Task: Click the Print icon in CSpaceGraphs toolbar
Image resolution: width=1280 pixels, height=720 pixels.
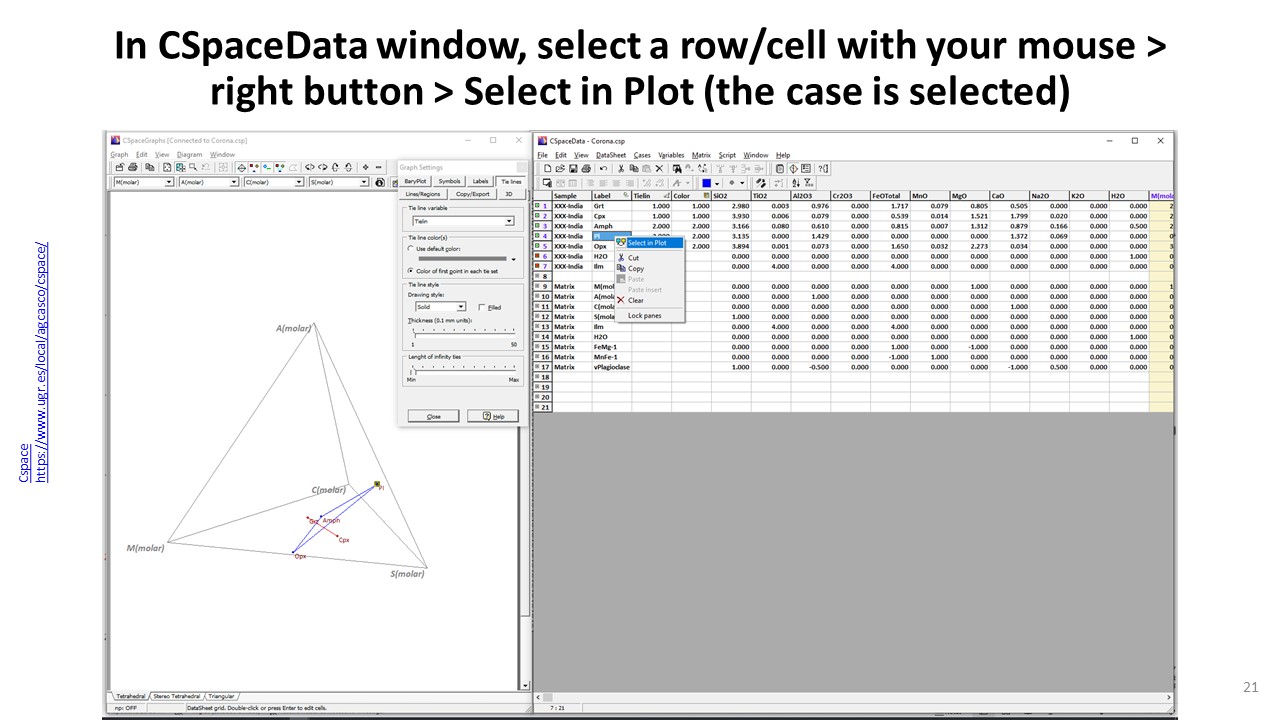Action: coord(134,168)
